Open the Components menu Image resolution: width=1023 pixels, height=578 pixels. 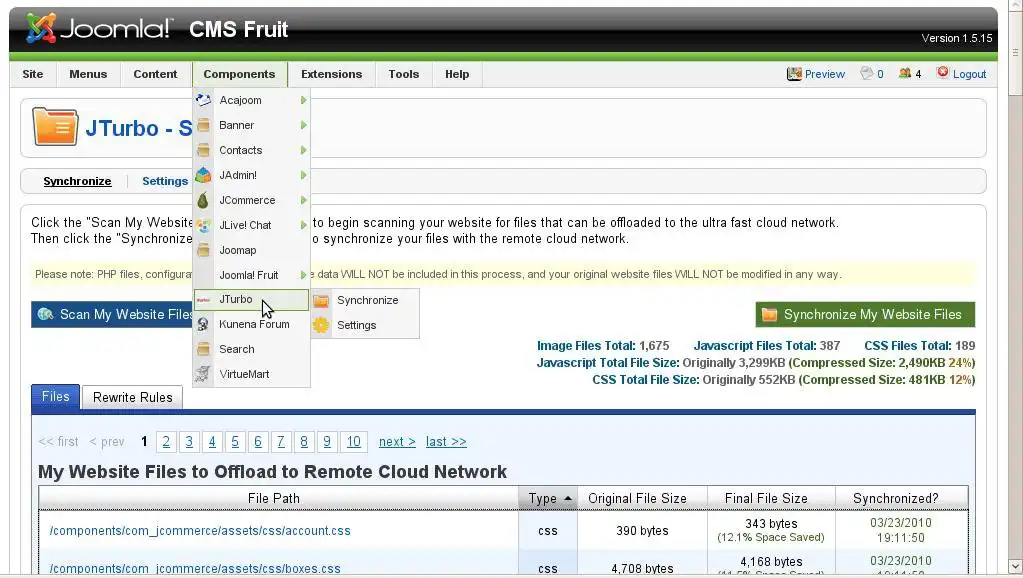click(239, 74)
